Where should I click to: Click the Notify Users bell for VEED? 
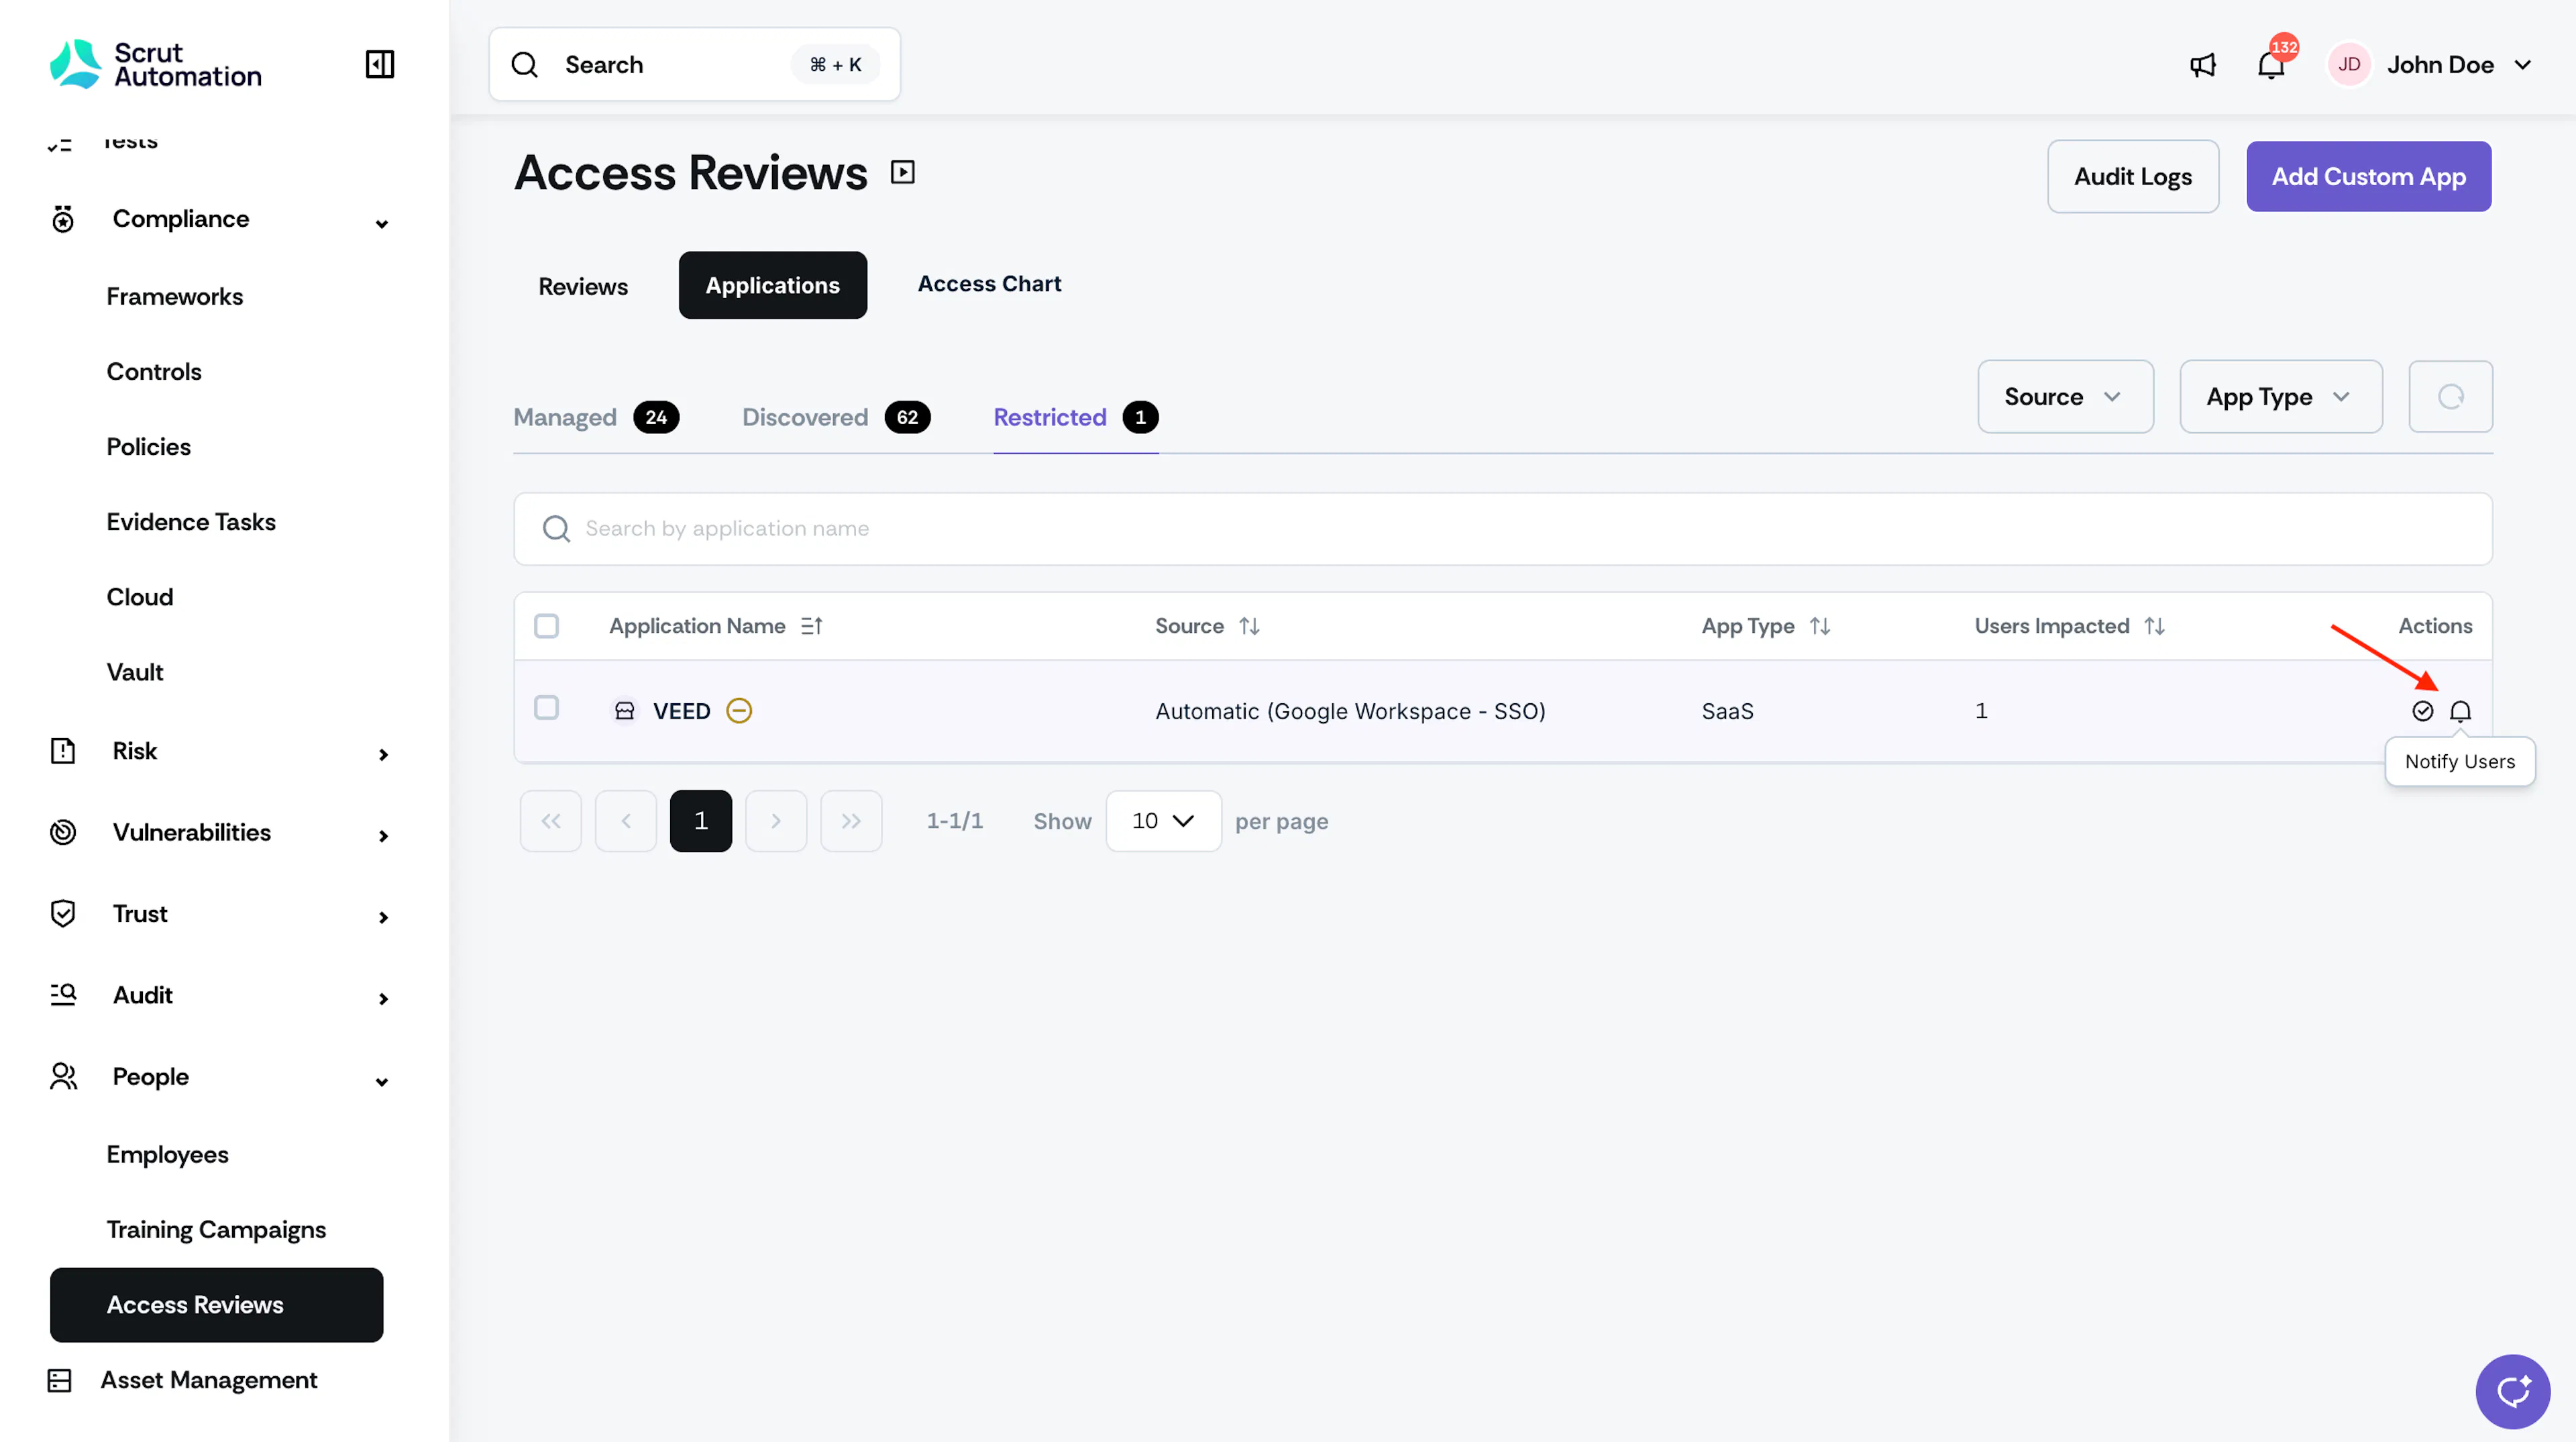pos(2460,711)
